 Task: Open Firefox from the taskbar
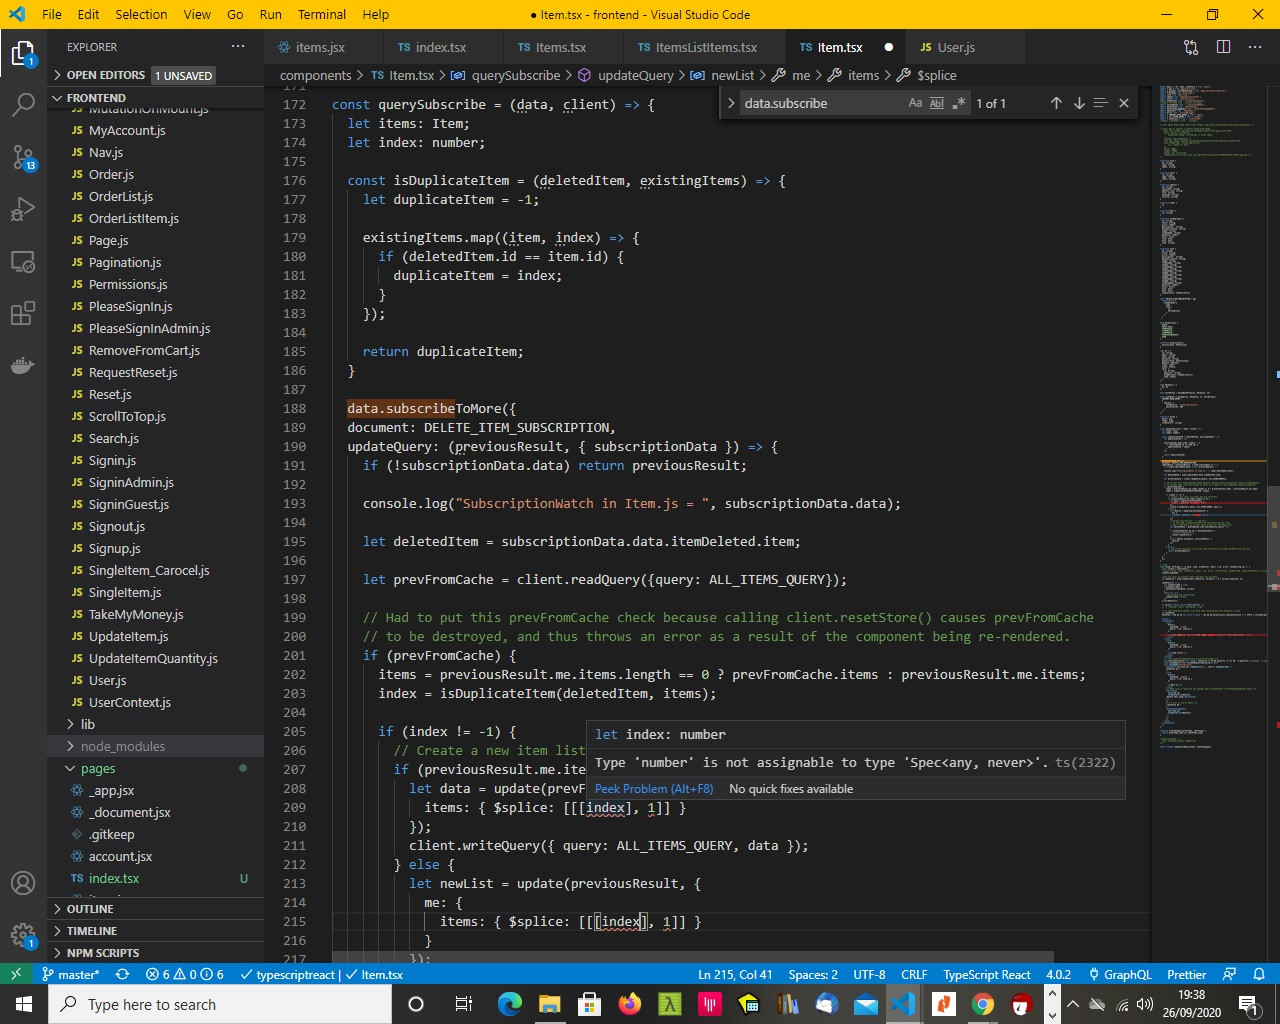coord(630,1004)
